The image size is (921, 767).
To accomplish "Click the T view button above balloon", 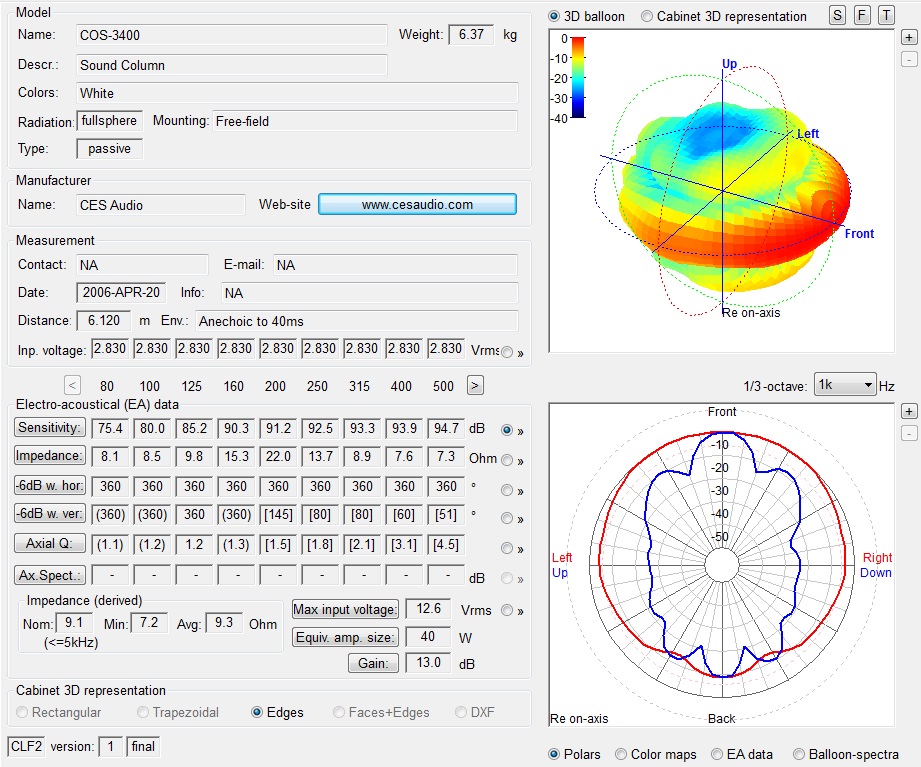I will tap(886, 16).
